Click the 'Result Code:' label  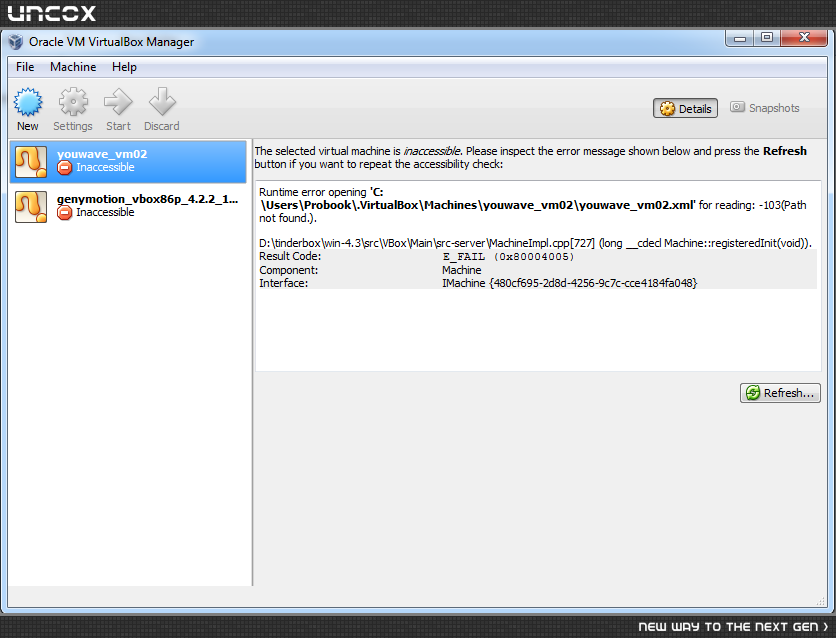click(x=290, y=256)
